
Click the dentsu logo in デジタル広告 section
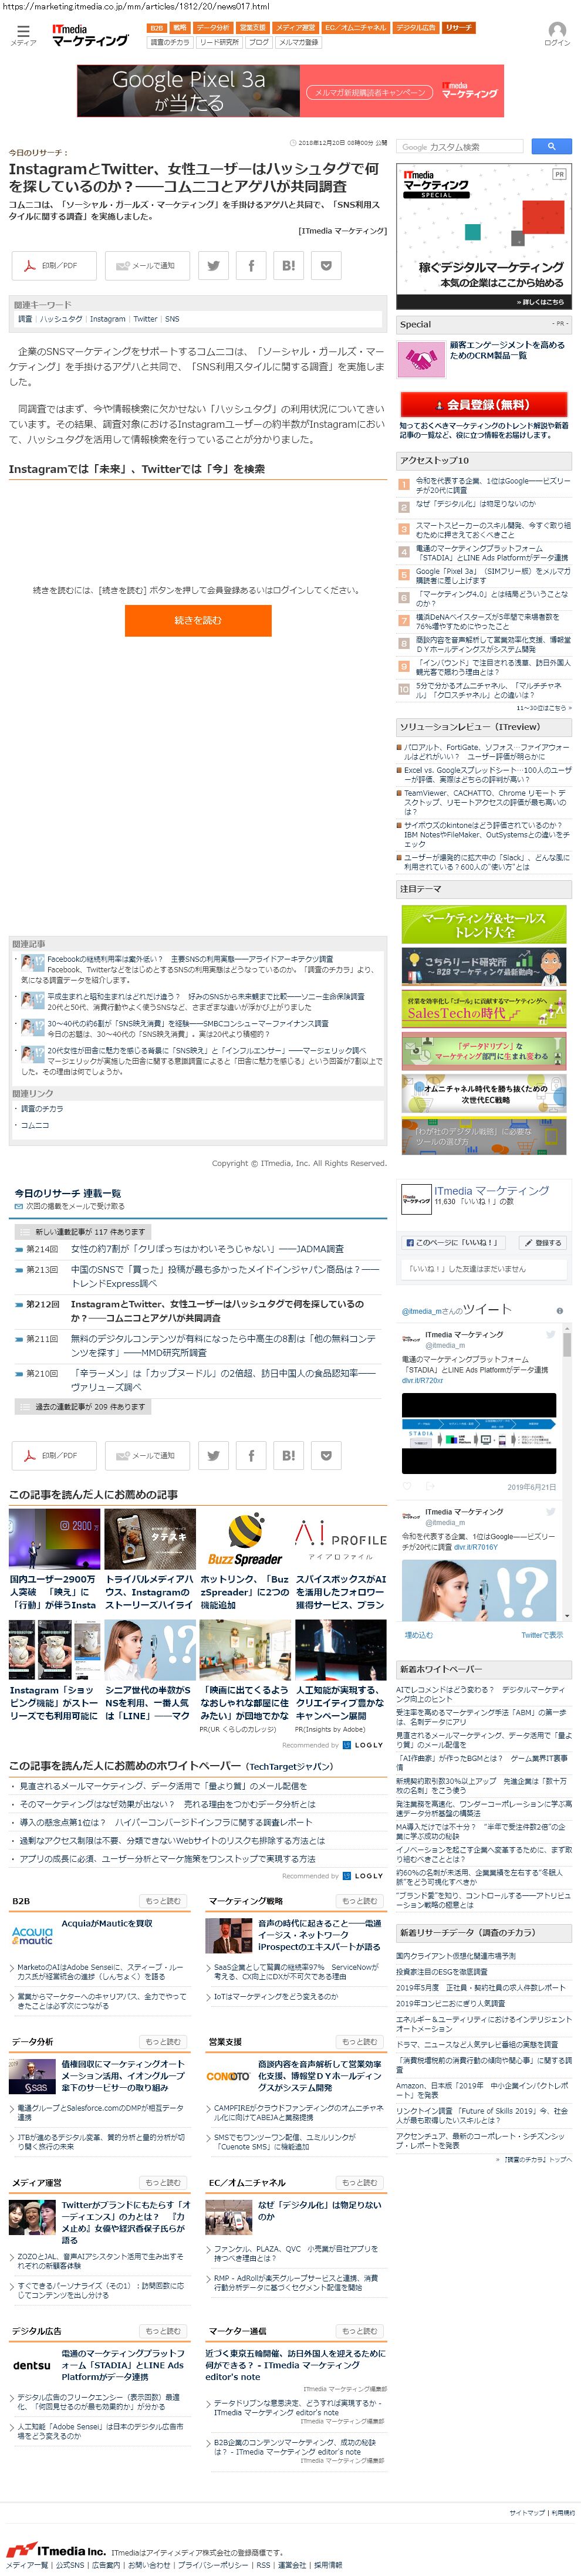click(x=32, y=2366)
